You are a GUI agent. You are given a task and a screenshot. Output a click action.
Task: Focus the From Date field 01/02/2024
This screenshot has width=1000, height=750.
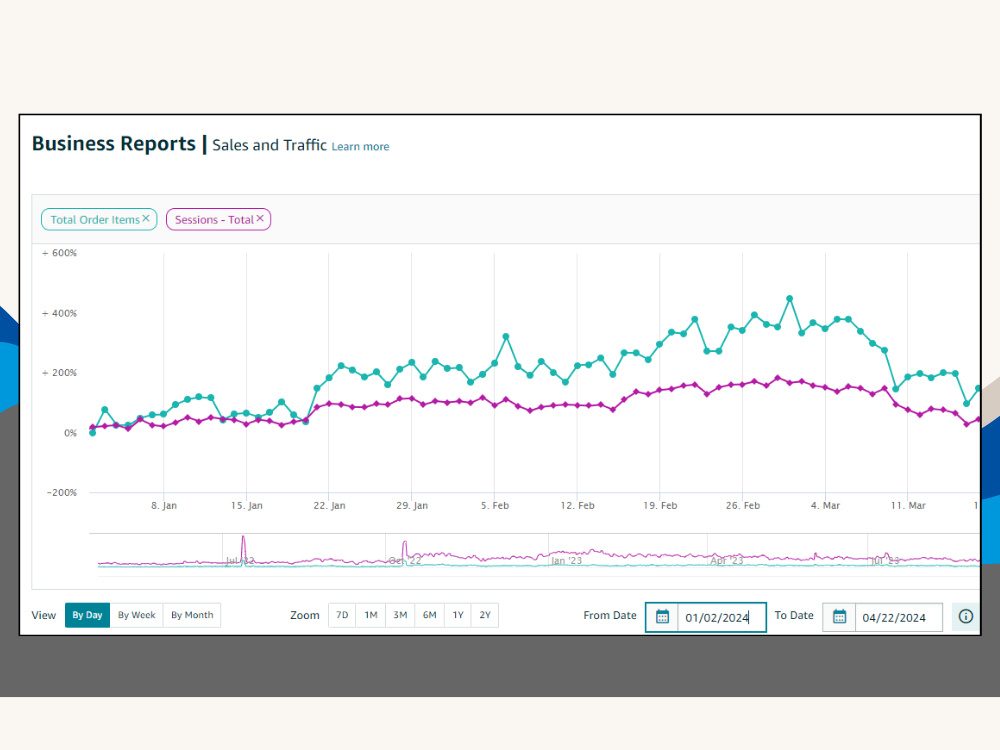pyautogui.click(x=721, y=617)
